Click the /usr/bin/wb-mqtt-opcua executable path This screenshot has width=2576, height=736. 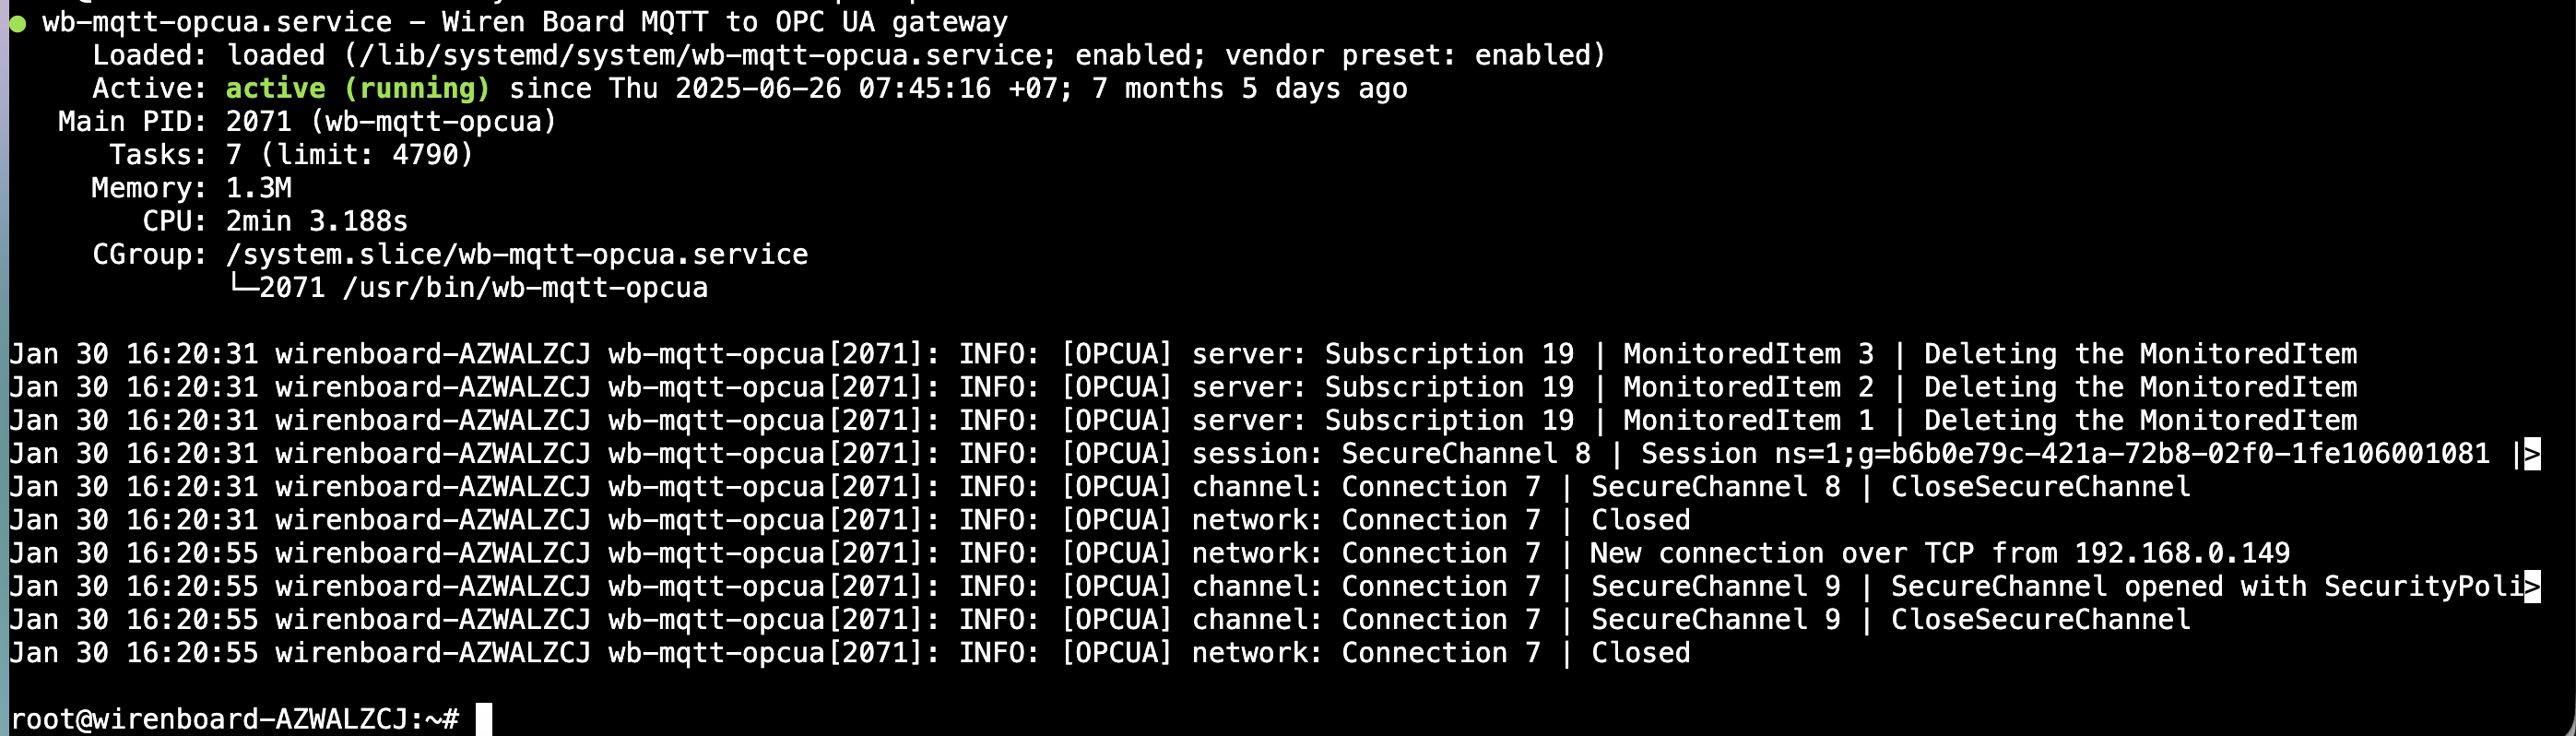click(525, 288)
